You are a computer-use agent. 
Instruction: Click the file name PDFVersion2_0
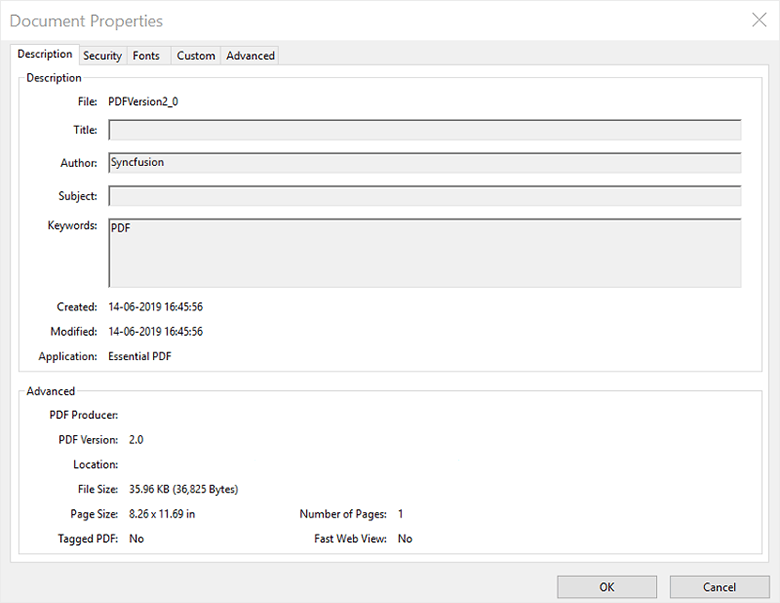click(x=143, y=101)
